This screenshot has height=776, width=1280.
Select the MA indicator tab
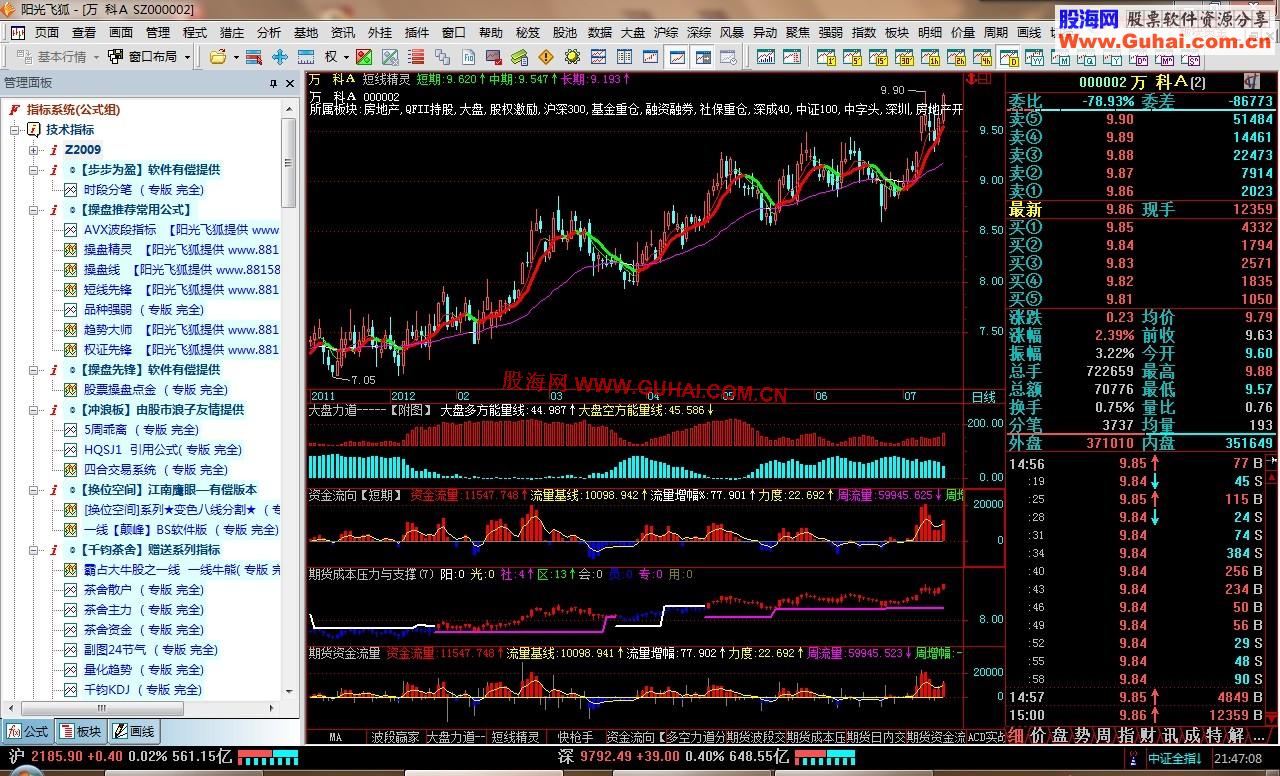[335, 737]
